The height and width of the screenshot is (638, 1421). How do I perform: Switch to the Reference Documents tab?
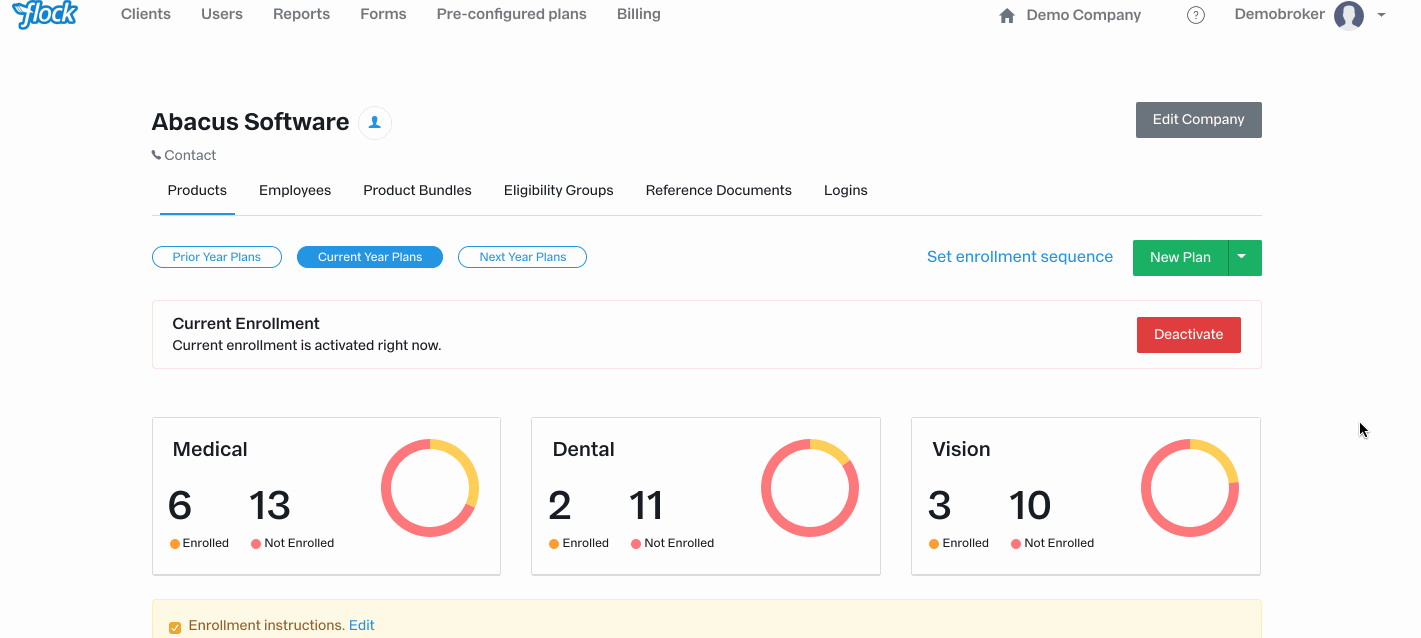coord(719,190)
